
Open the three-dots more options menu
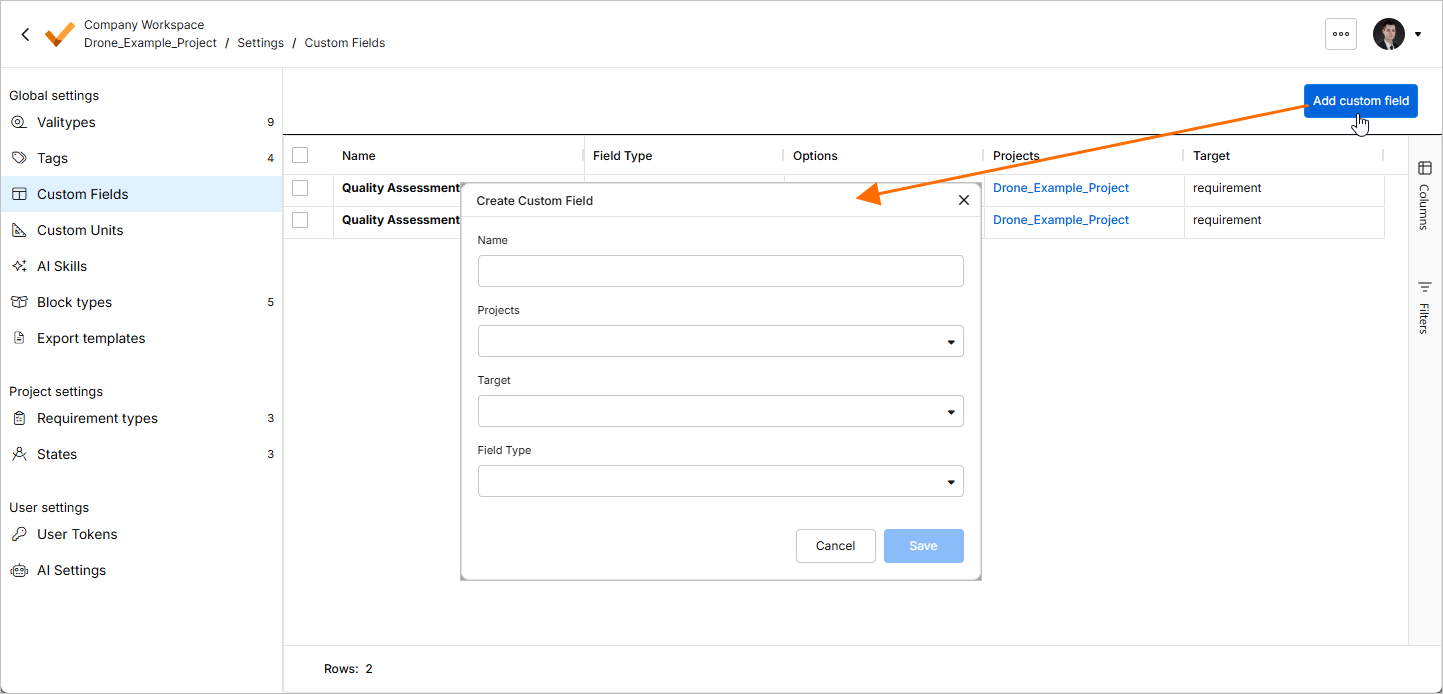1341,34
